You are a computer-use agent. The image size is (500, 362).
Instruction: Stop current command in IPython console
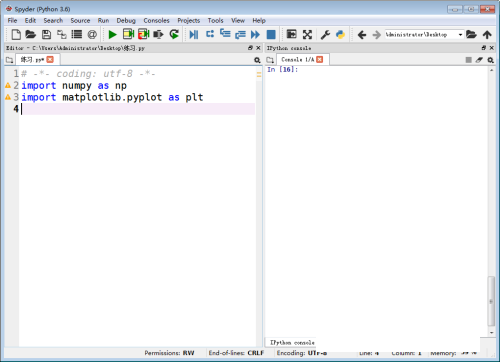click(468, 60)
